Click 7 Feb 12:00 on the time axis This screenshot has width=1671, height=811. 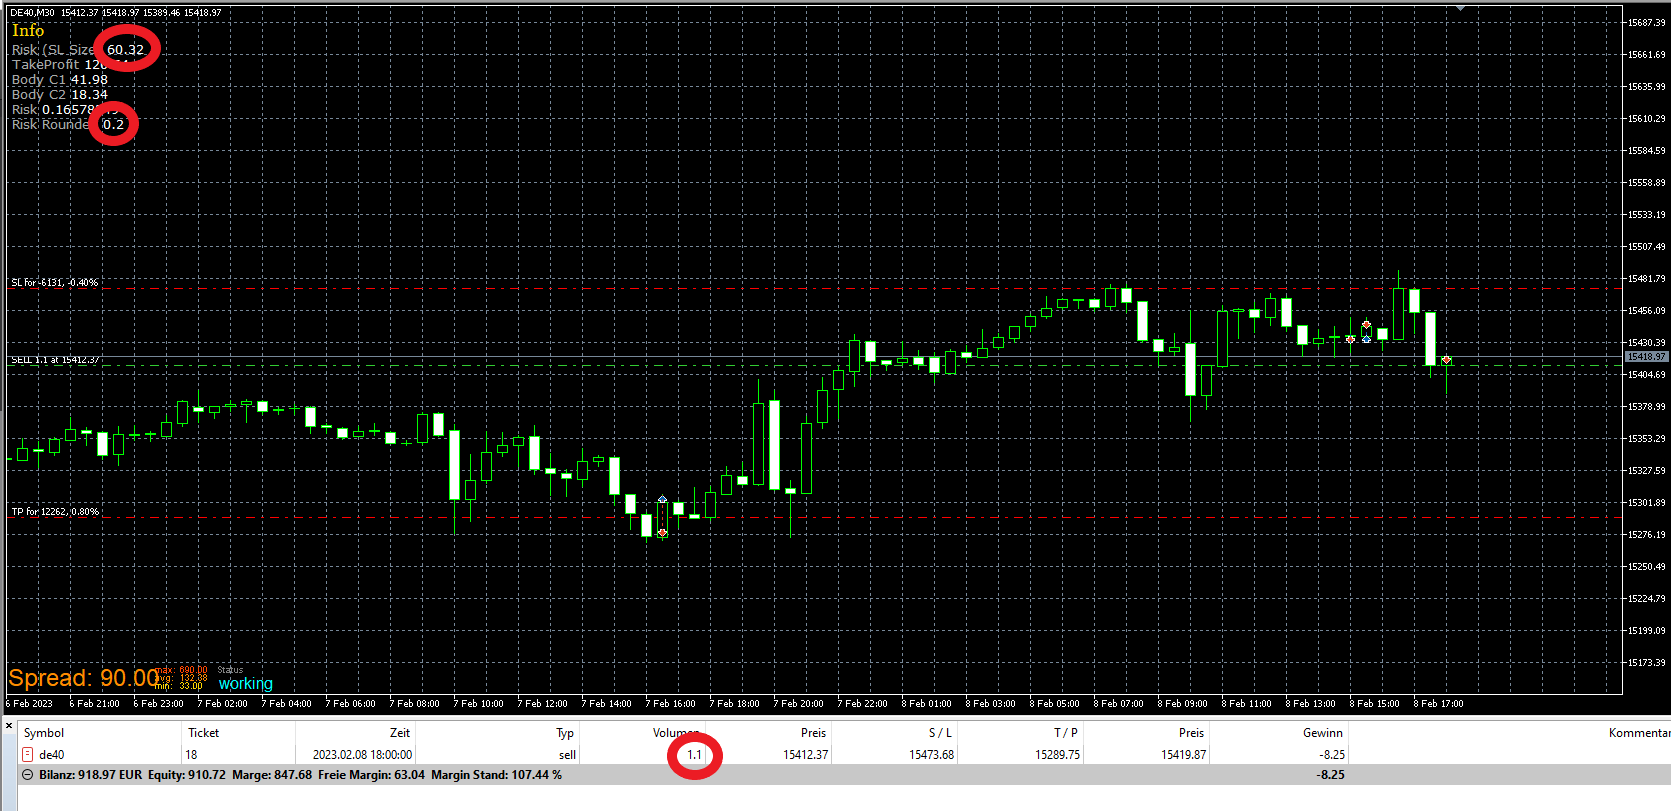tap(542, 704)
